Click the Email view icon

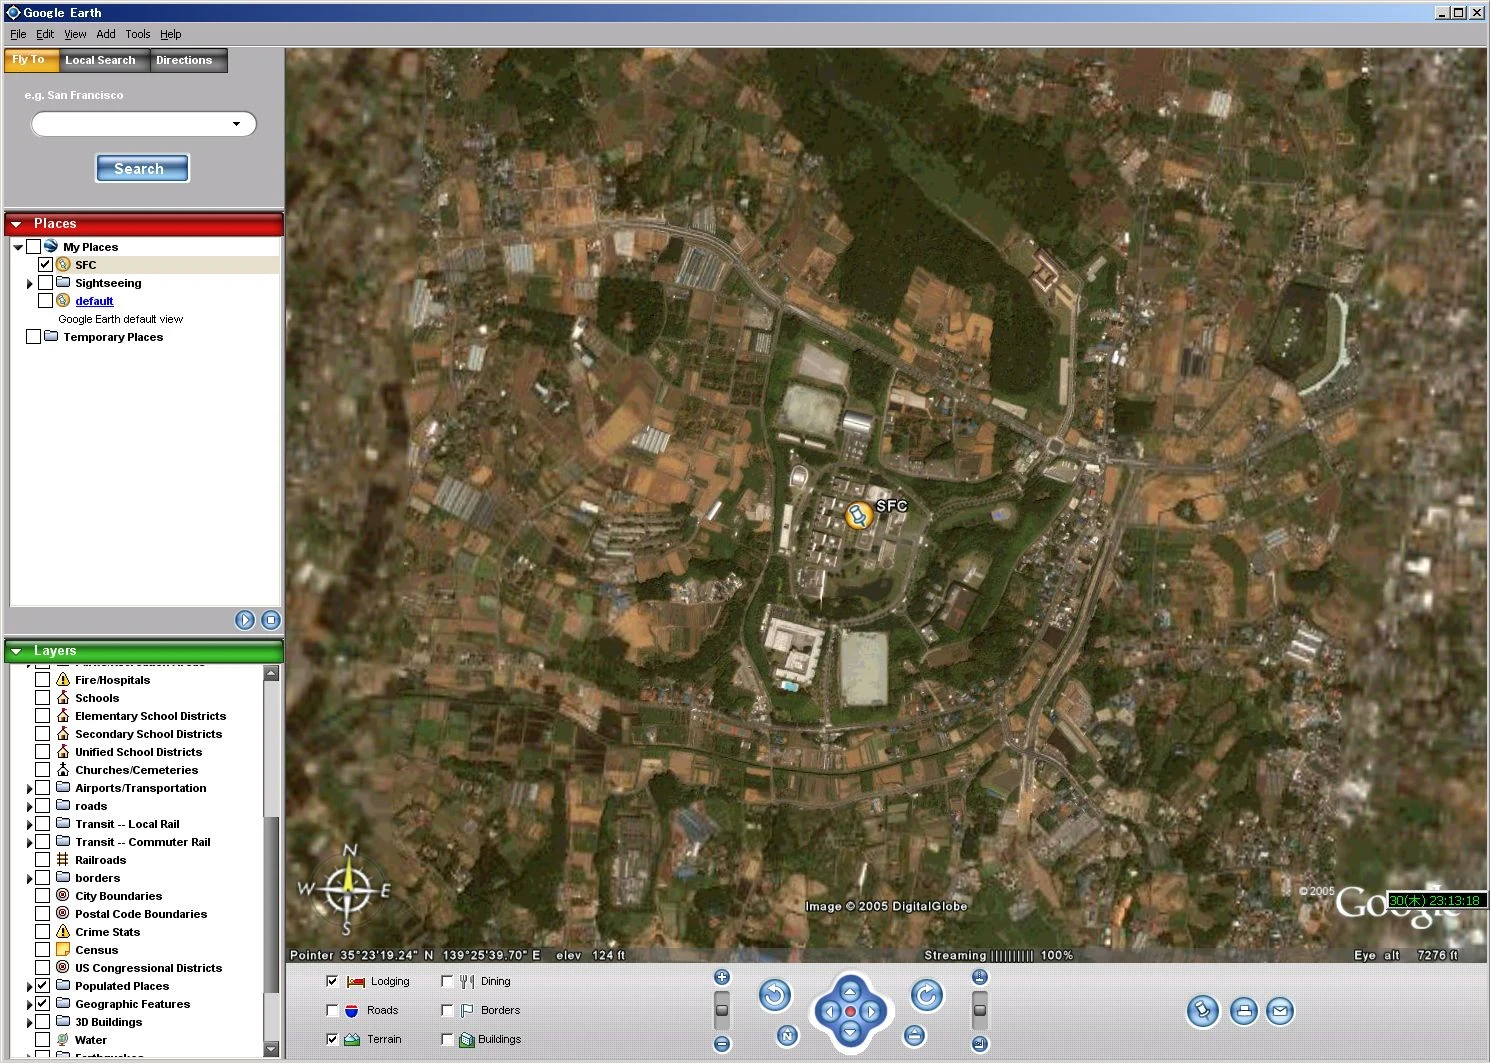tap(1280, 1010)
